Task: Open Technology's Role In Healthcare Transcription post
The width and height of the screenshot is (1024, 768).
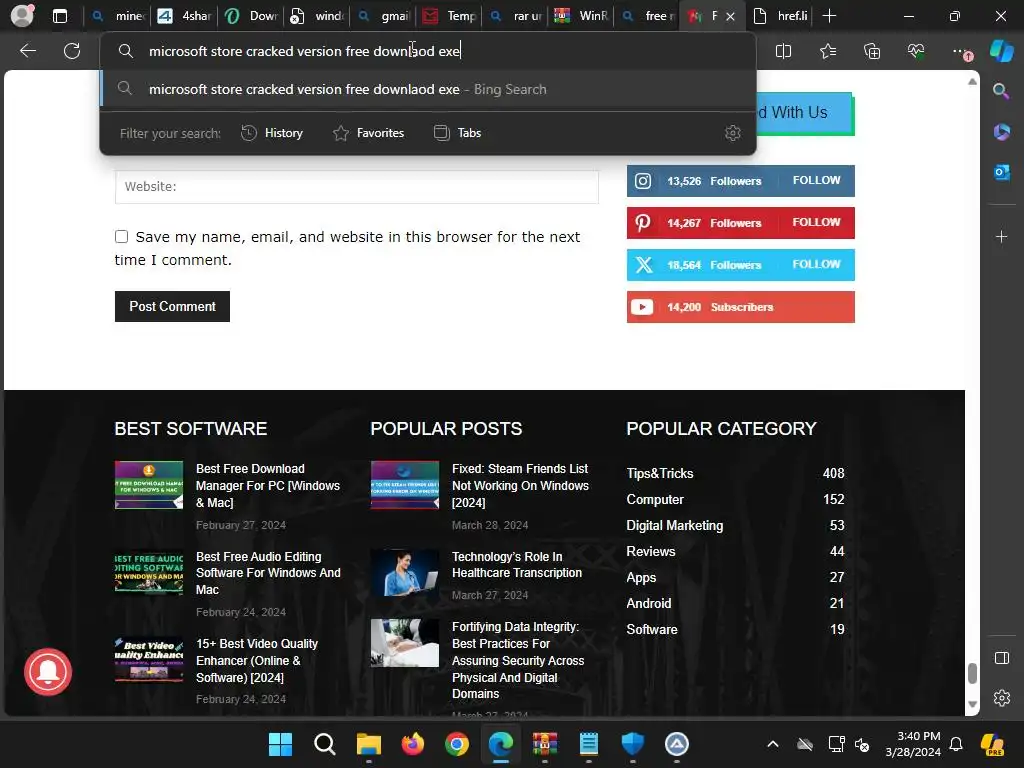Action: click(517, 565)
